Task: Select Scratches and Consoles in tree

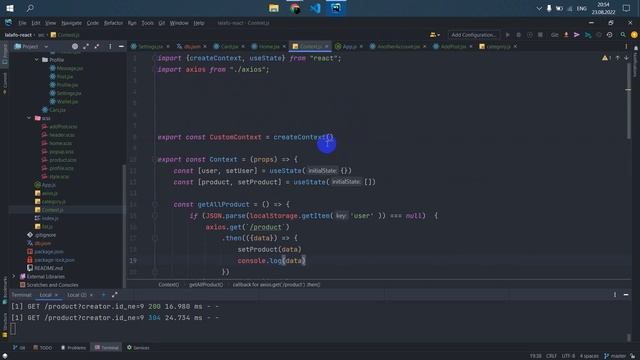Action: 49,285
